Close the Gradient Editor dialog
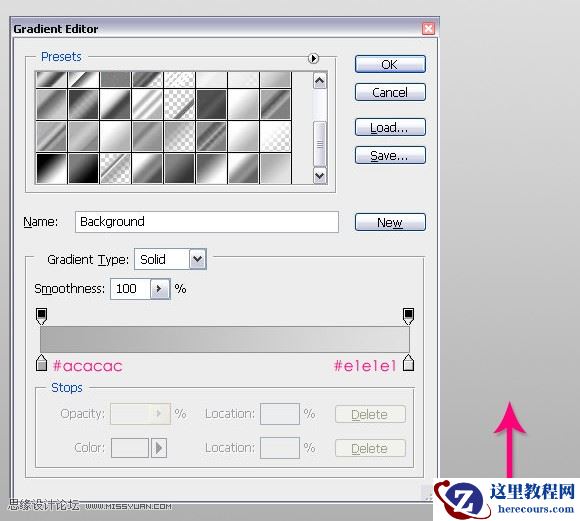 (428, 28)
